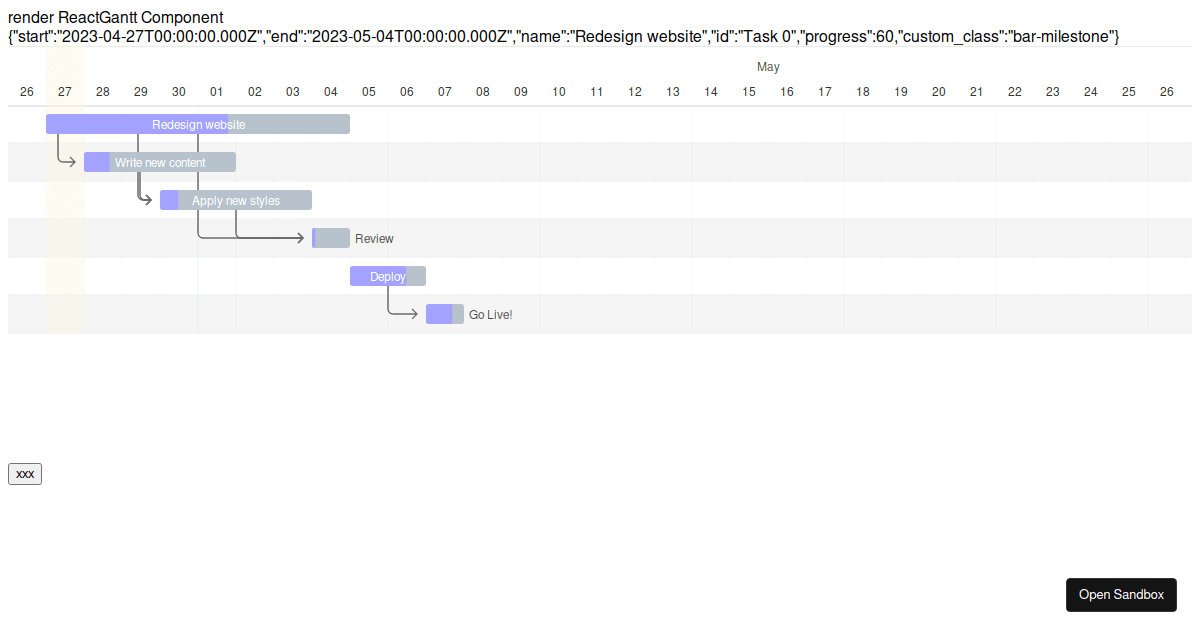The width and height of the screenshot is (1200, 630).
Task: Click date 01 in the header row
Action: (x=216, y=91)
